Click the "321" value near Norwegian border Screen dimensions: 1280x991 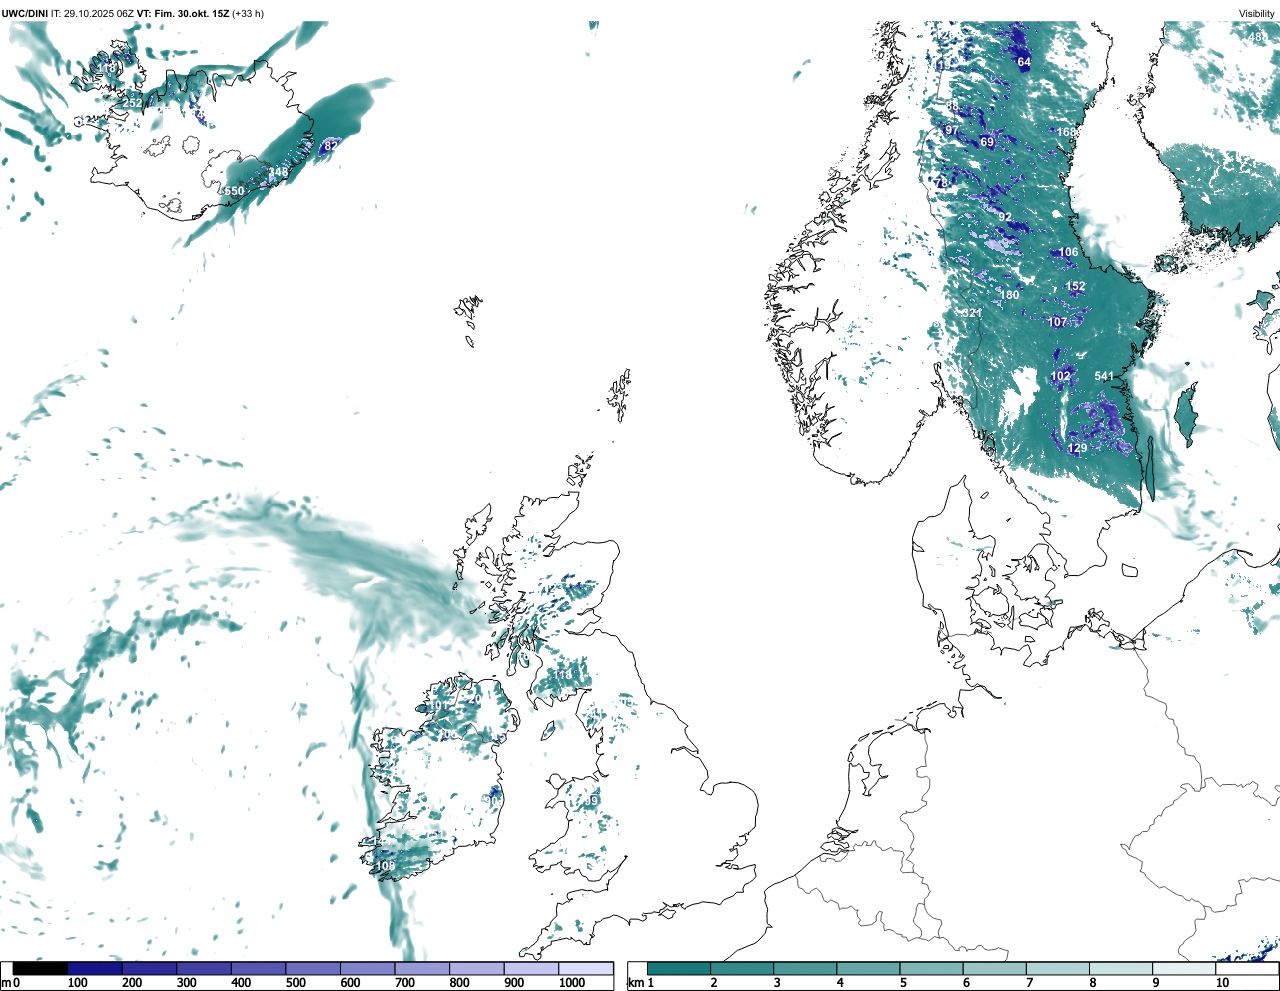[x=972, y=313]
